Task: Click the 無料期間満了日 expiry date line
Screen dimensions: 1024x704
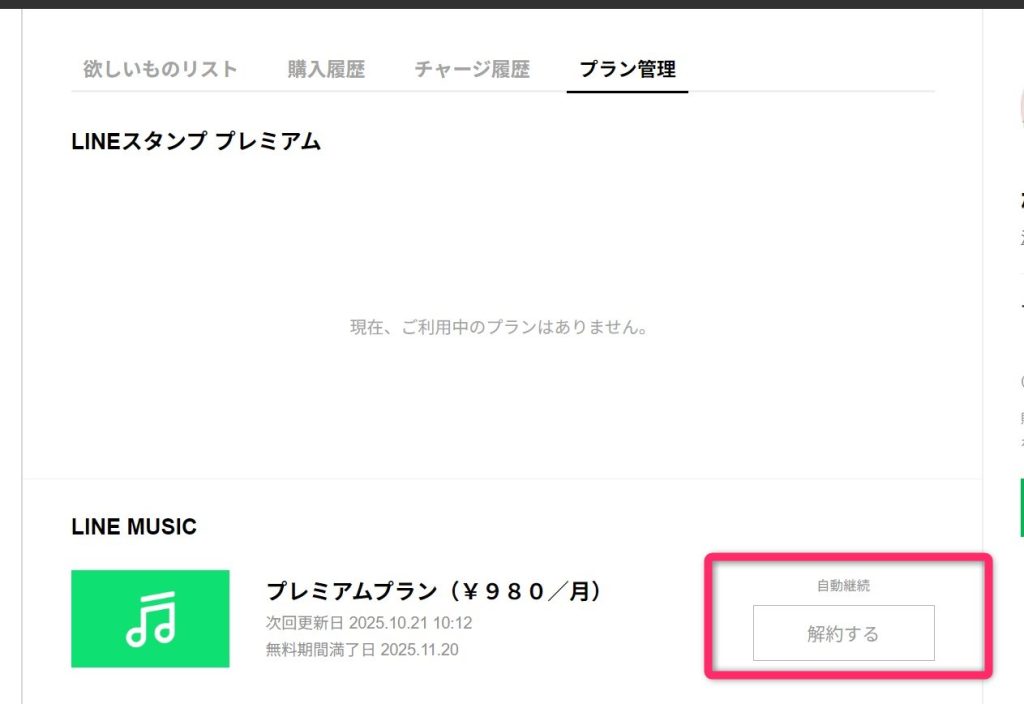Action: (360, 650)
